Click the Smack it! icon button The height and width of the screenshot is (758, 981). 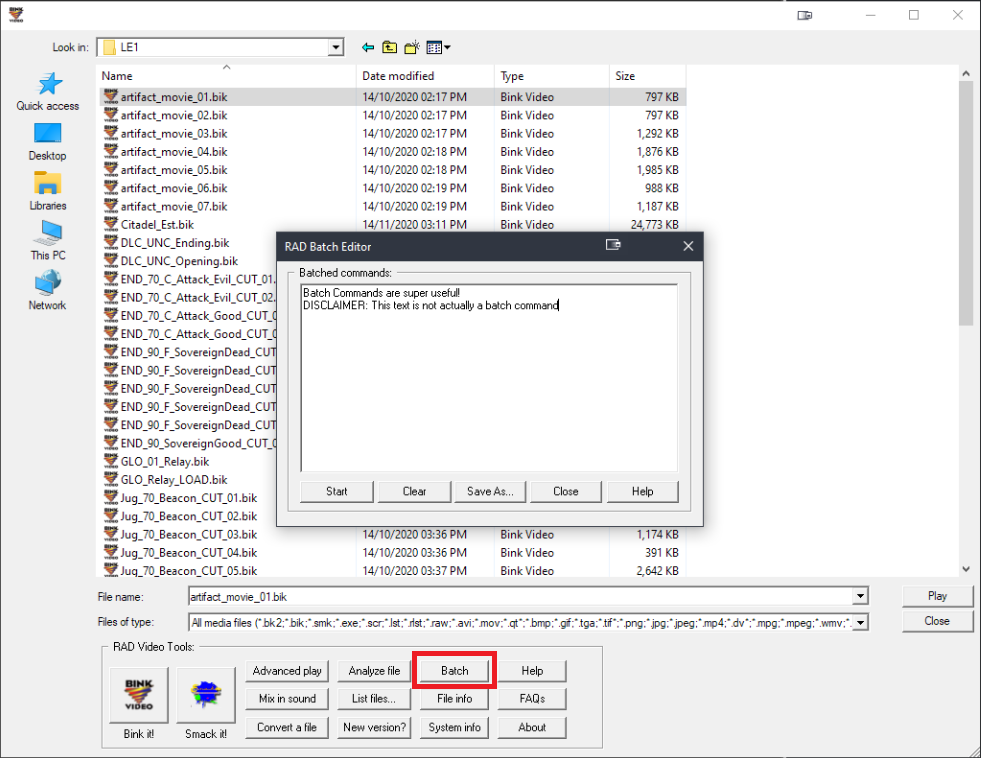pos(206,694)
